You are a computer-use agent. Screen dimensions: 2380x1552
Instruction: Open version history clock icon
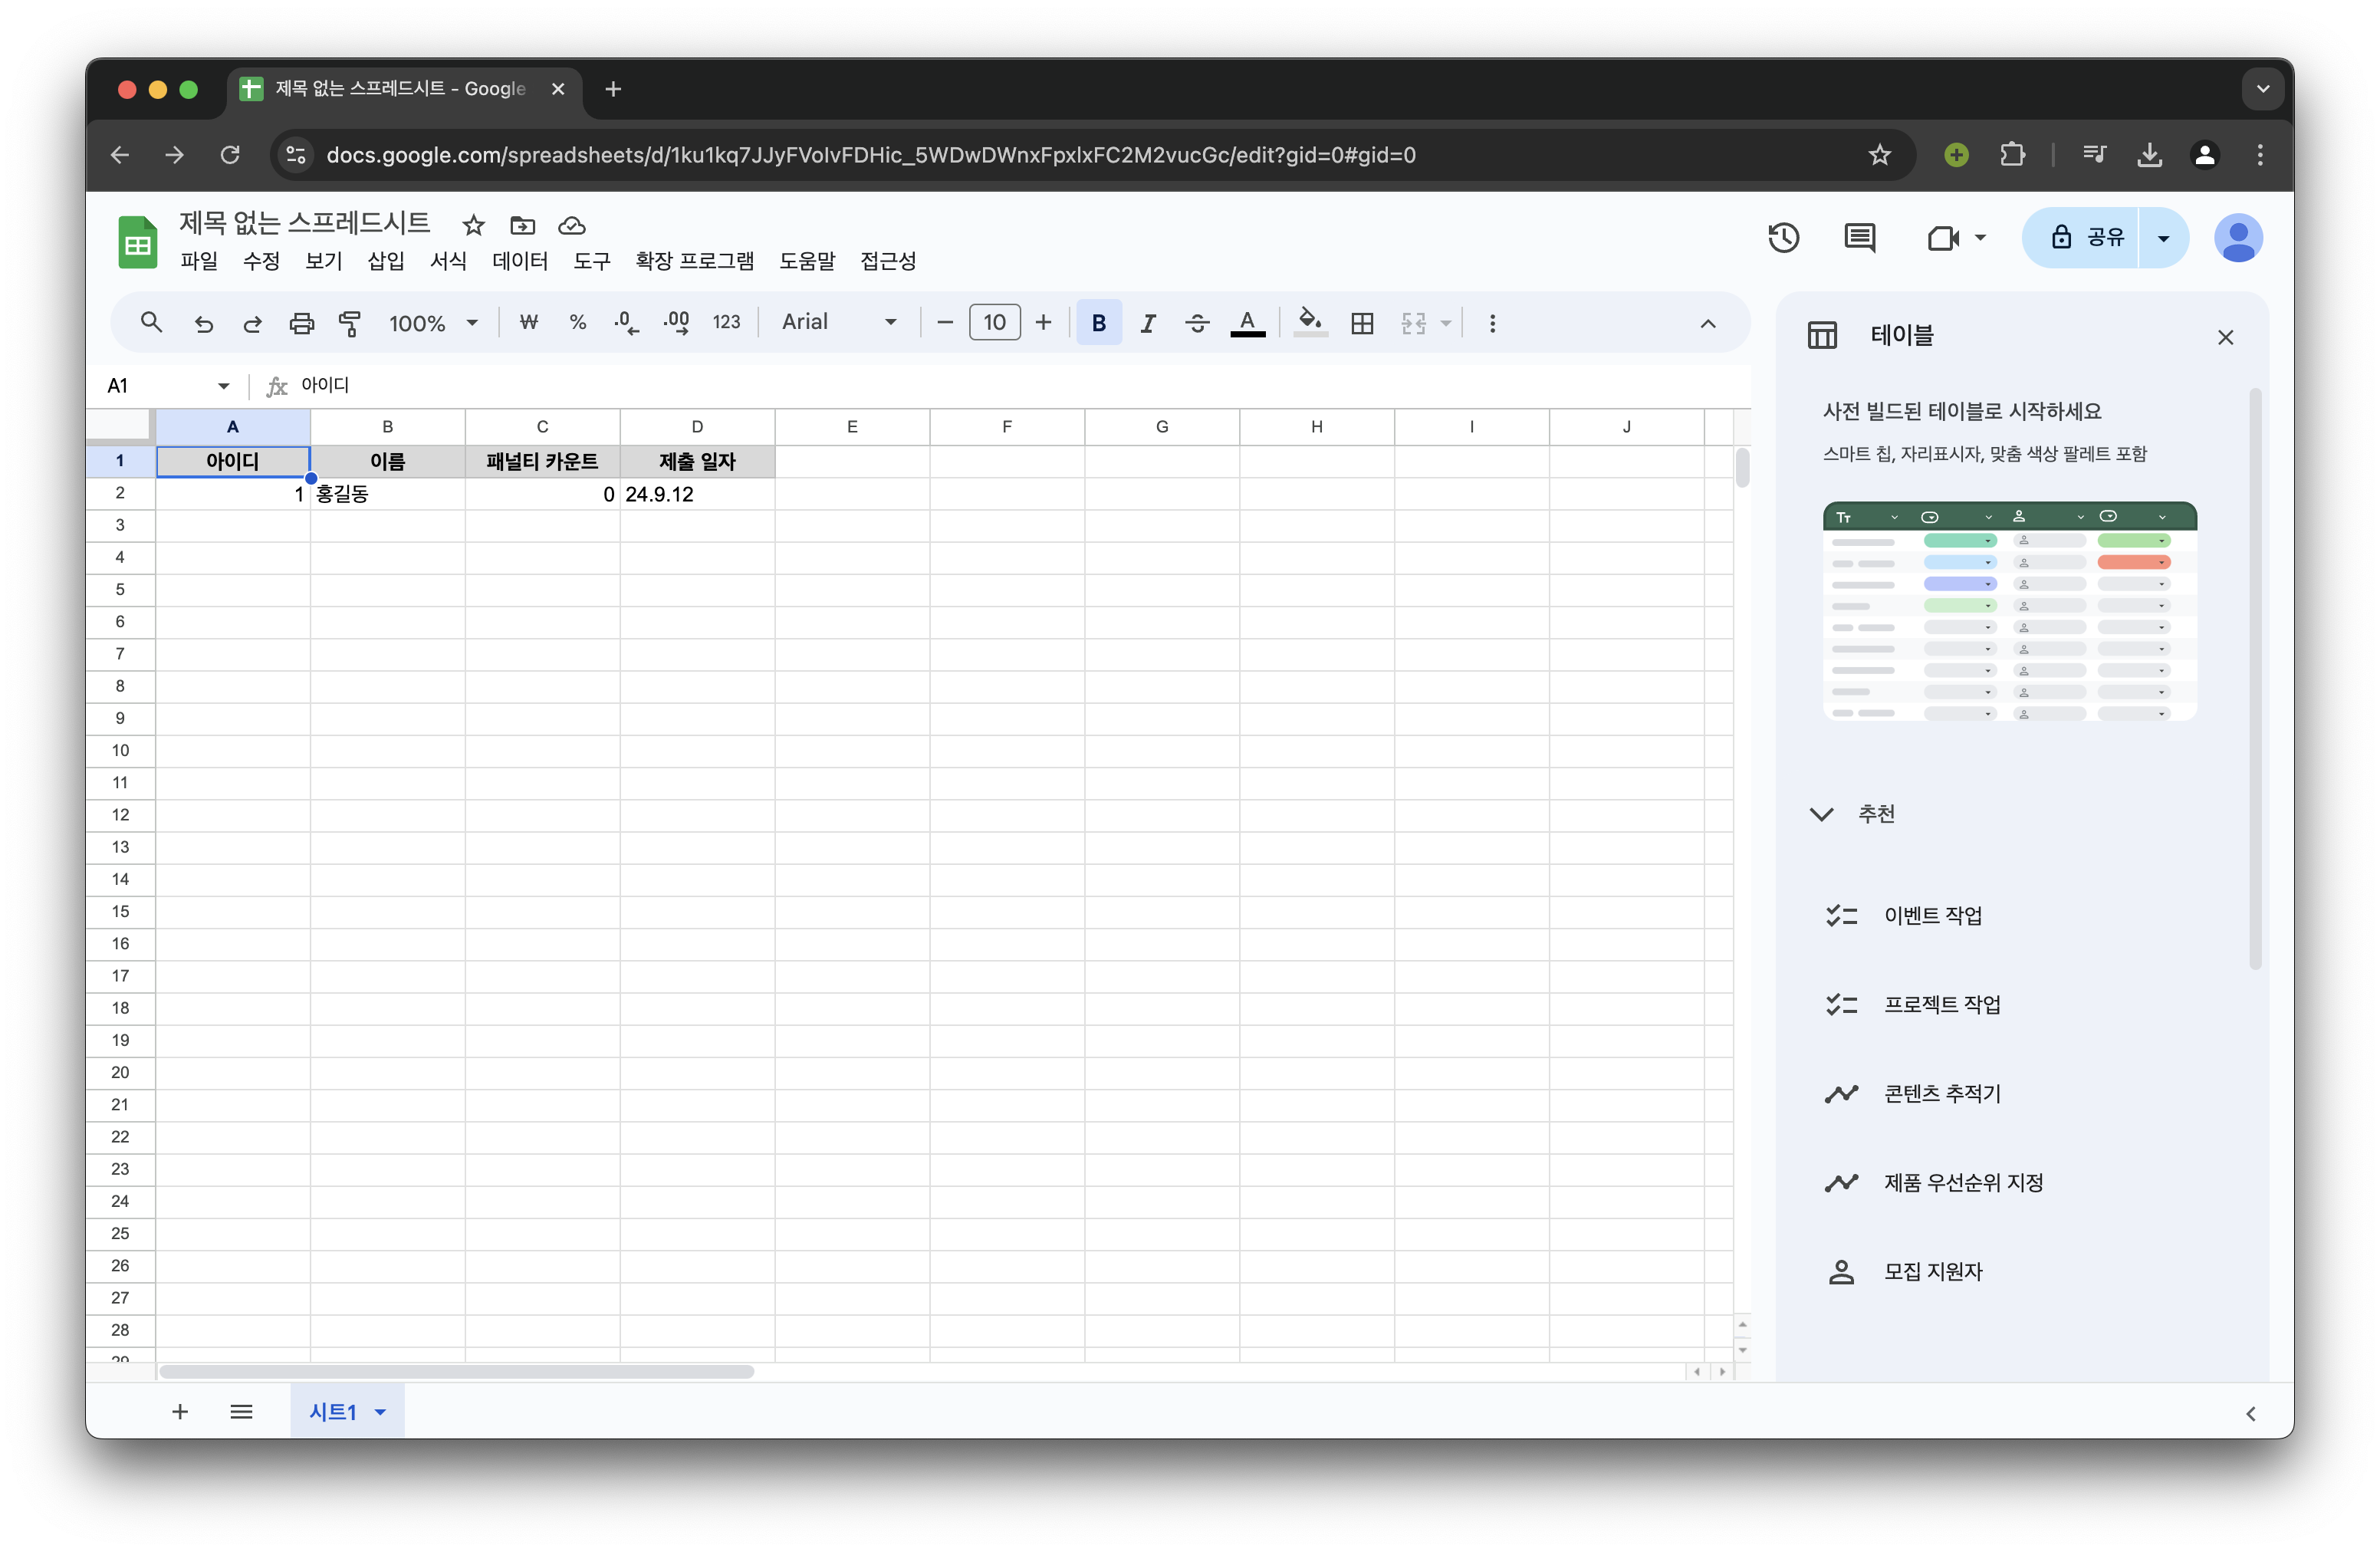pyautogui.click(x=1783, y=238)
